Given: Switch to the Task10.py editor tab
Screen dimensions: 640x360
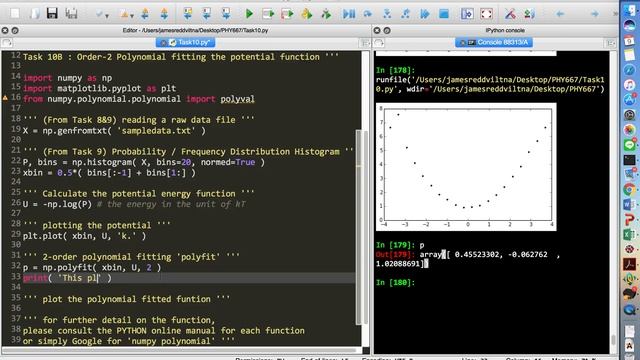Looking at the screenshot, I should coord(185,42).
